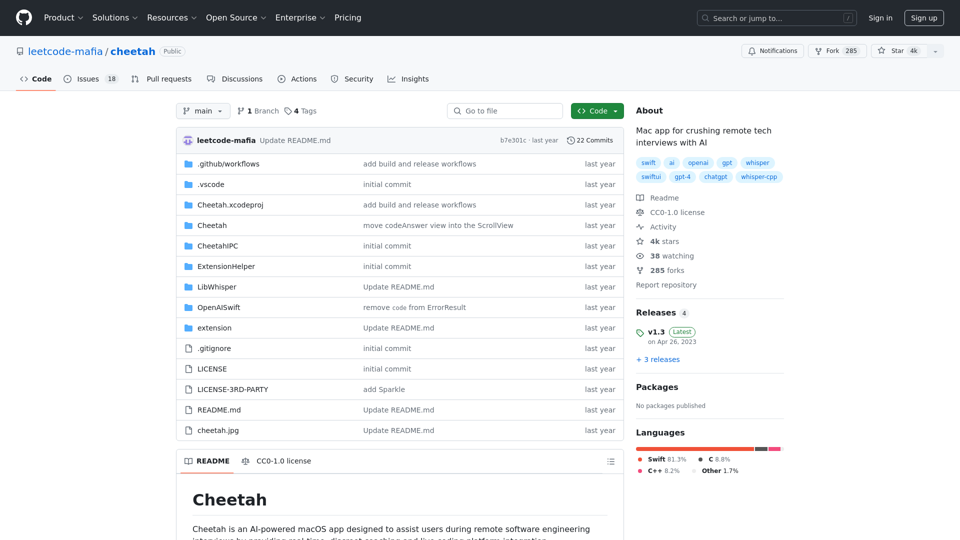
Task: Expand the Solutions menu
Action: coord(114,18)
